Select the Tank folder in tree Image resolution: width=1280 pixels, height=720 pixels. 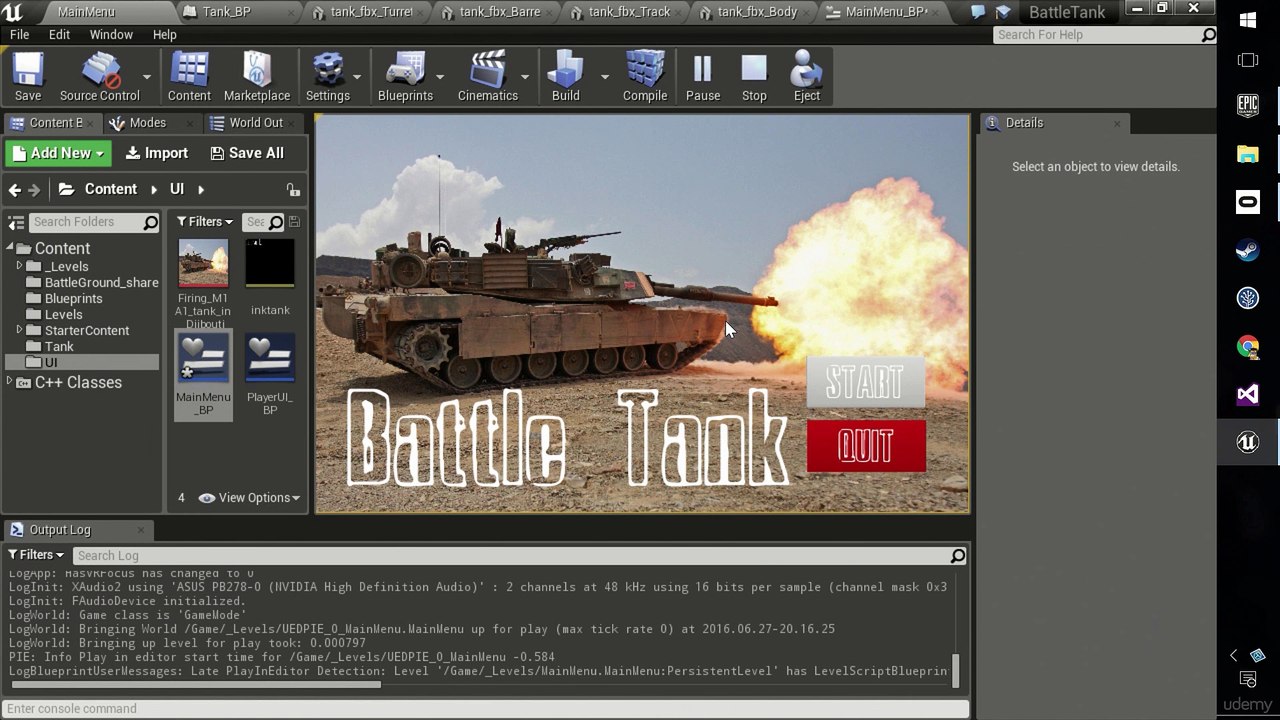(59, 346)
